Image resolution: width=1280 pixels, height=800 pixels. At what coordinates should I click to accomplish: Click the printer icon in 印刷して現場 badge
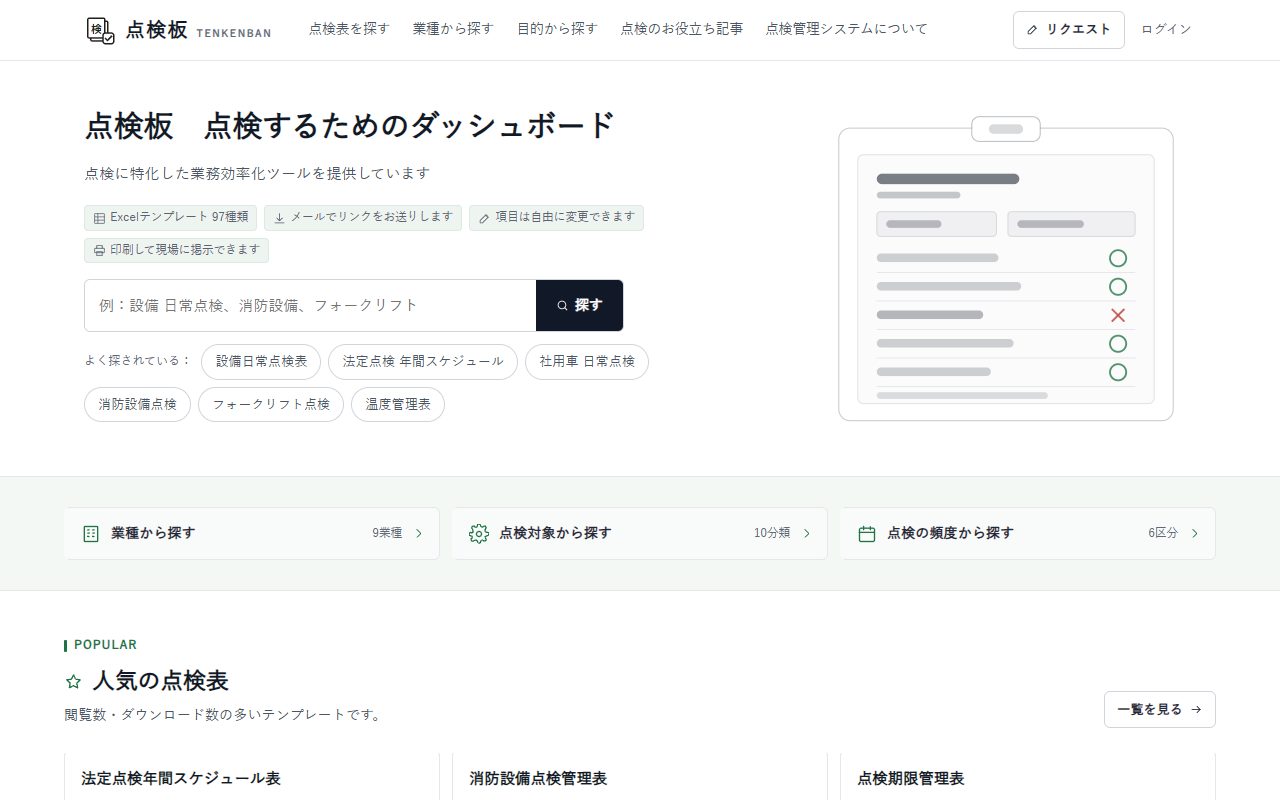click(99, 250)
